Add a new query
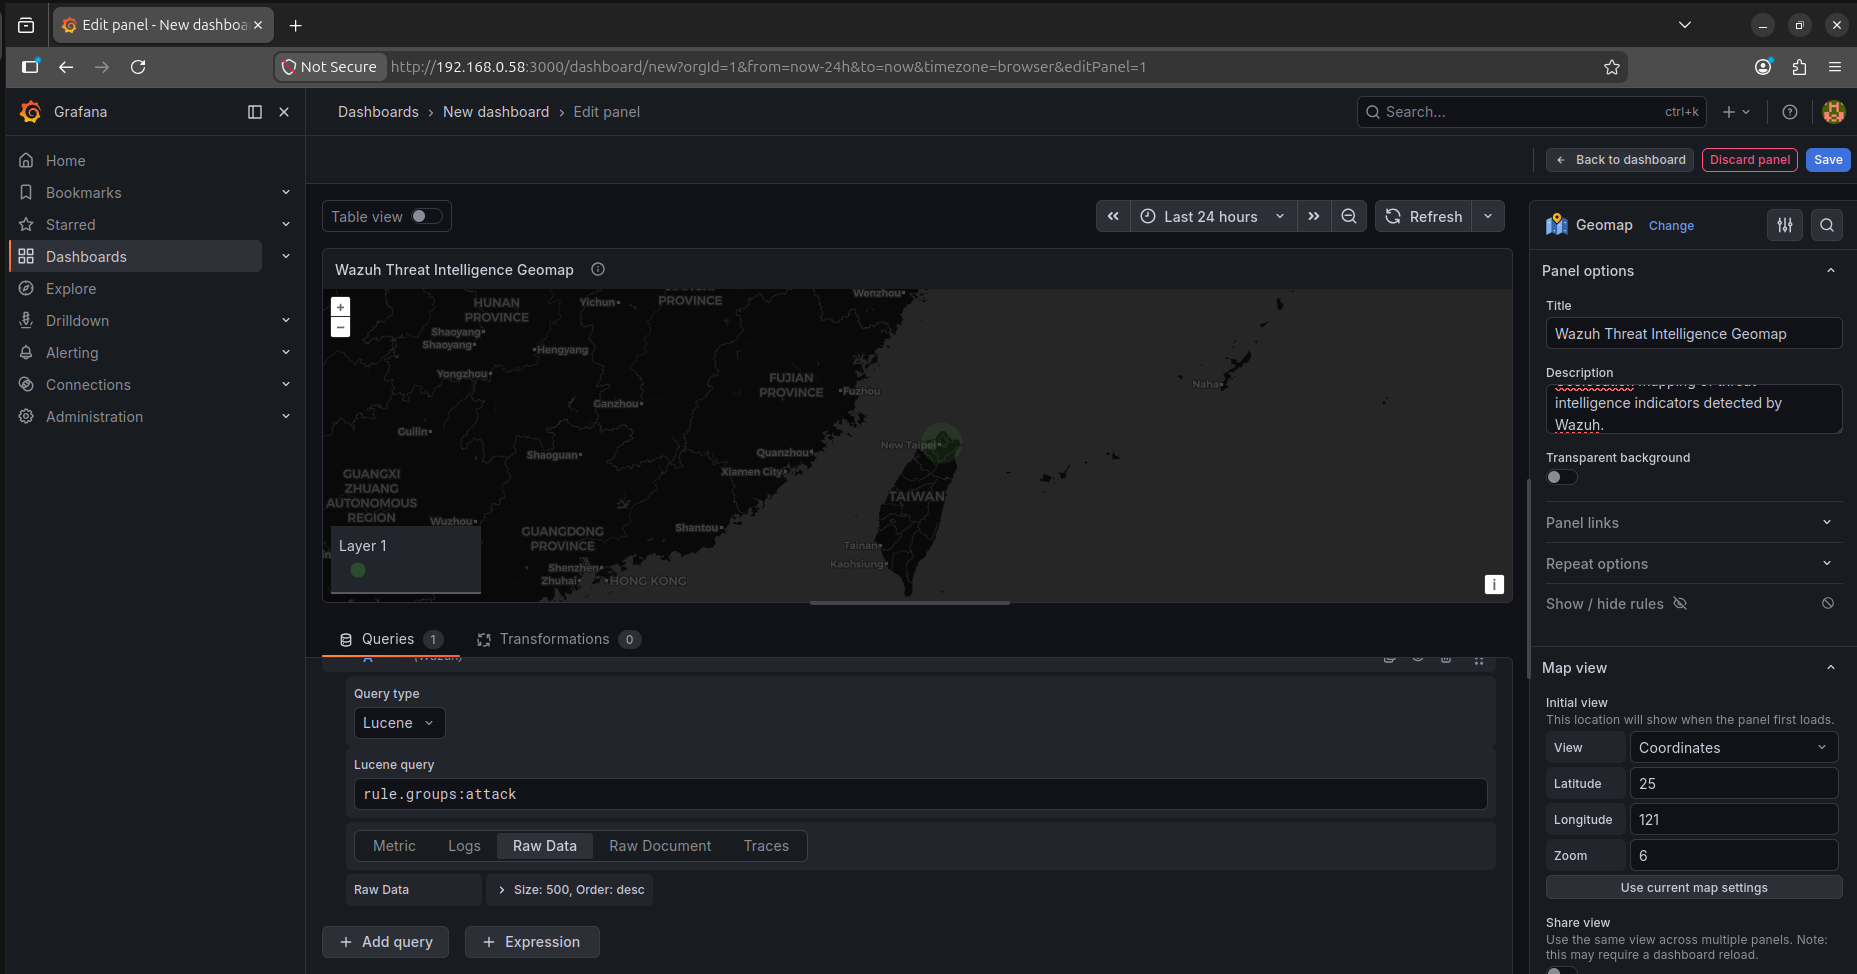 click(x=385, y=942)
